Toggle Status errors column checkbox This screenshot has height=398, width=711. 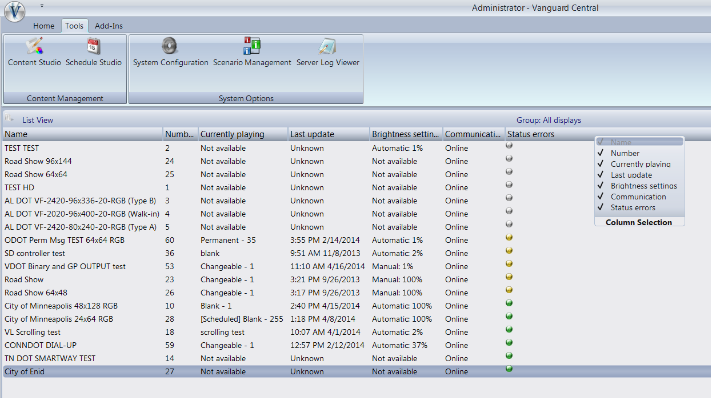(x=601, y=207)
